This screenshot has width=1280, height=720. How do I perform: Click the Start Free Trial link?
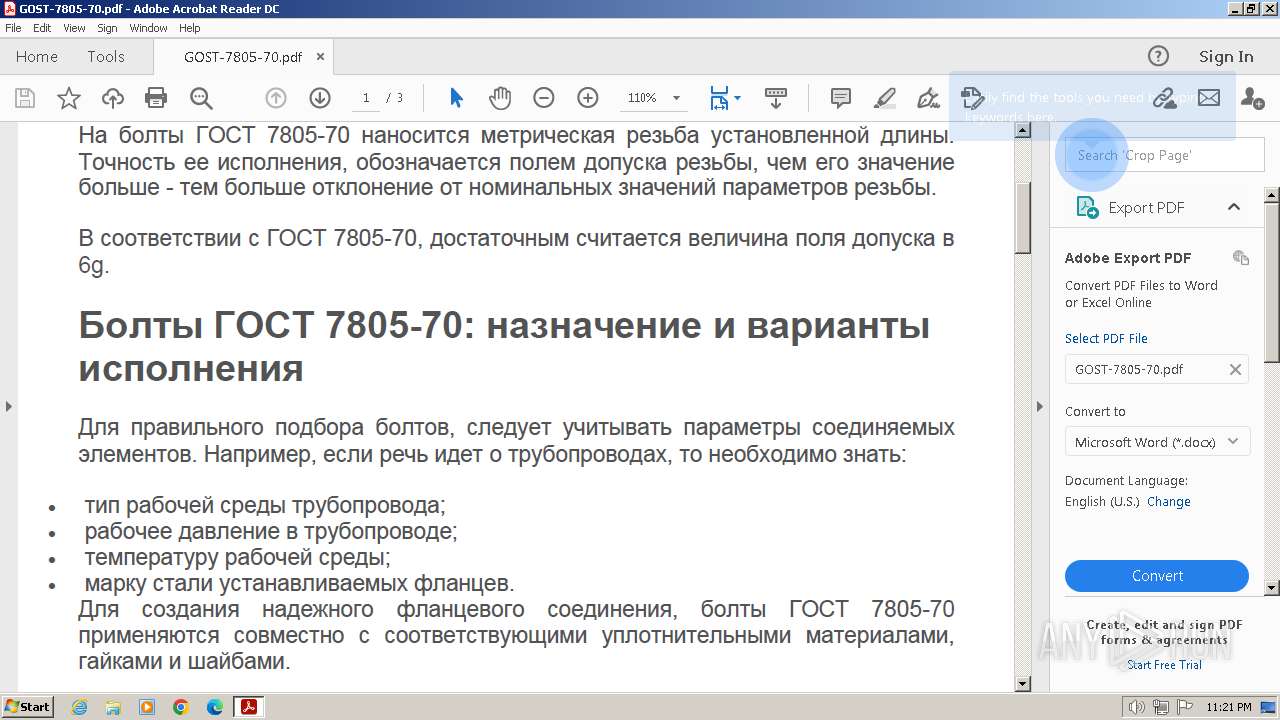(x=1164, y=665)
